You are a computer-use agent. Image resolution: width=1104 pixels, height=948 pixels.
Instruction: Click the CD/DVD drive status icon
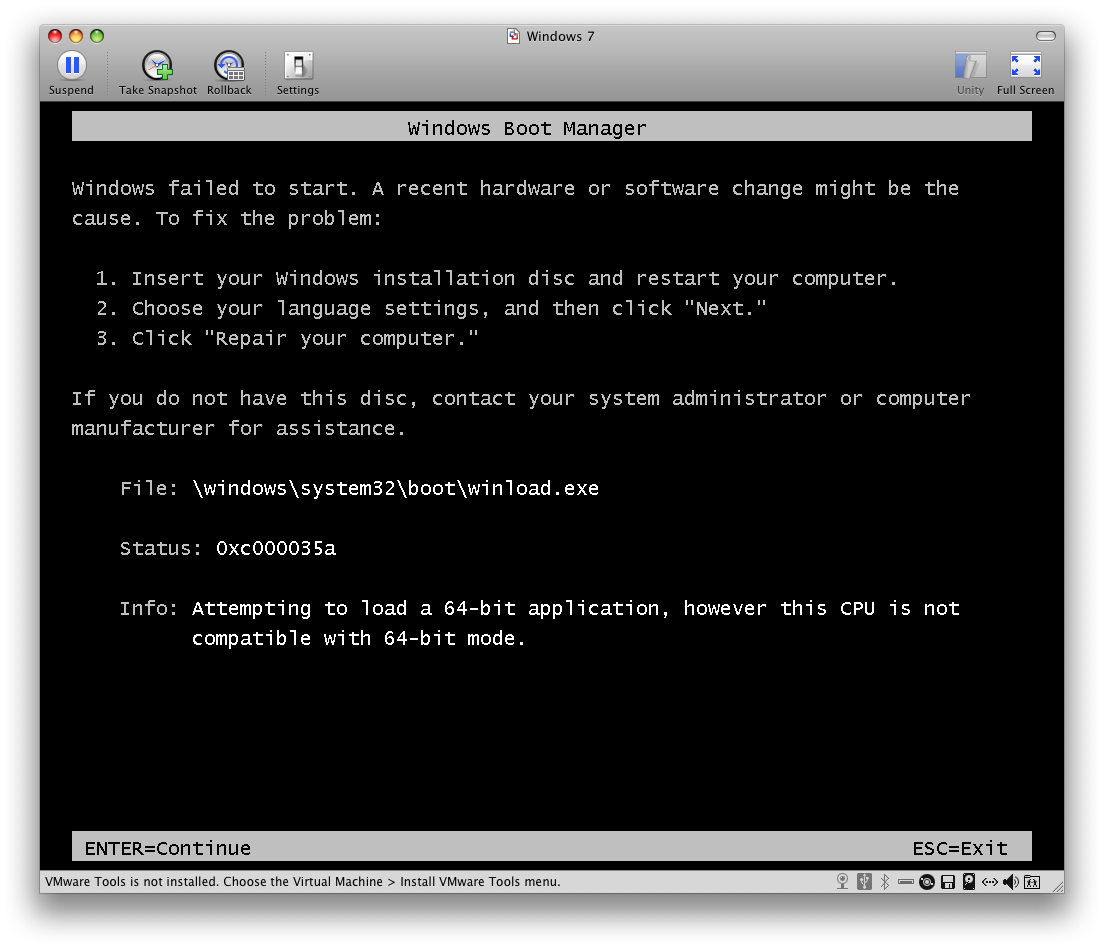[x=927, y=882]
